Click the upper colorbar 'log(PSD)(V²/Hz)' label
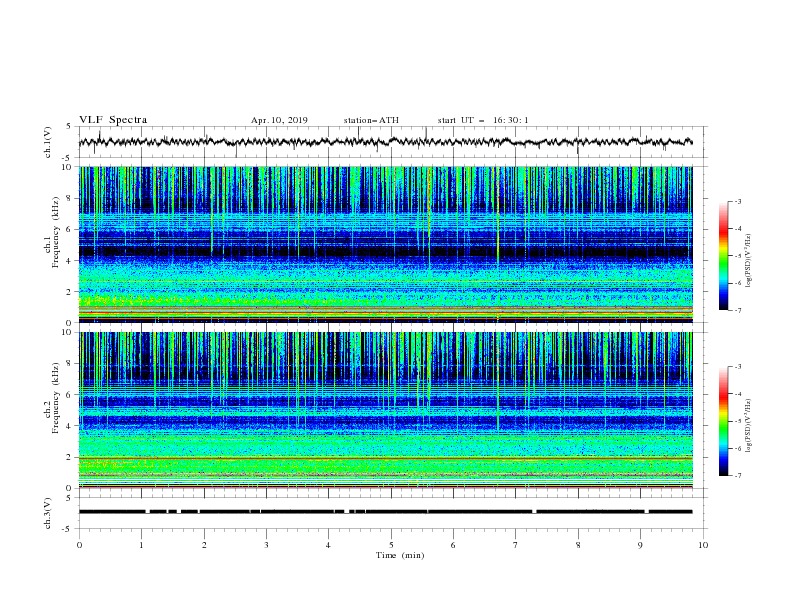 [x=749, y=261]
